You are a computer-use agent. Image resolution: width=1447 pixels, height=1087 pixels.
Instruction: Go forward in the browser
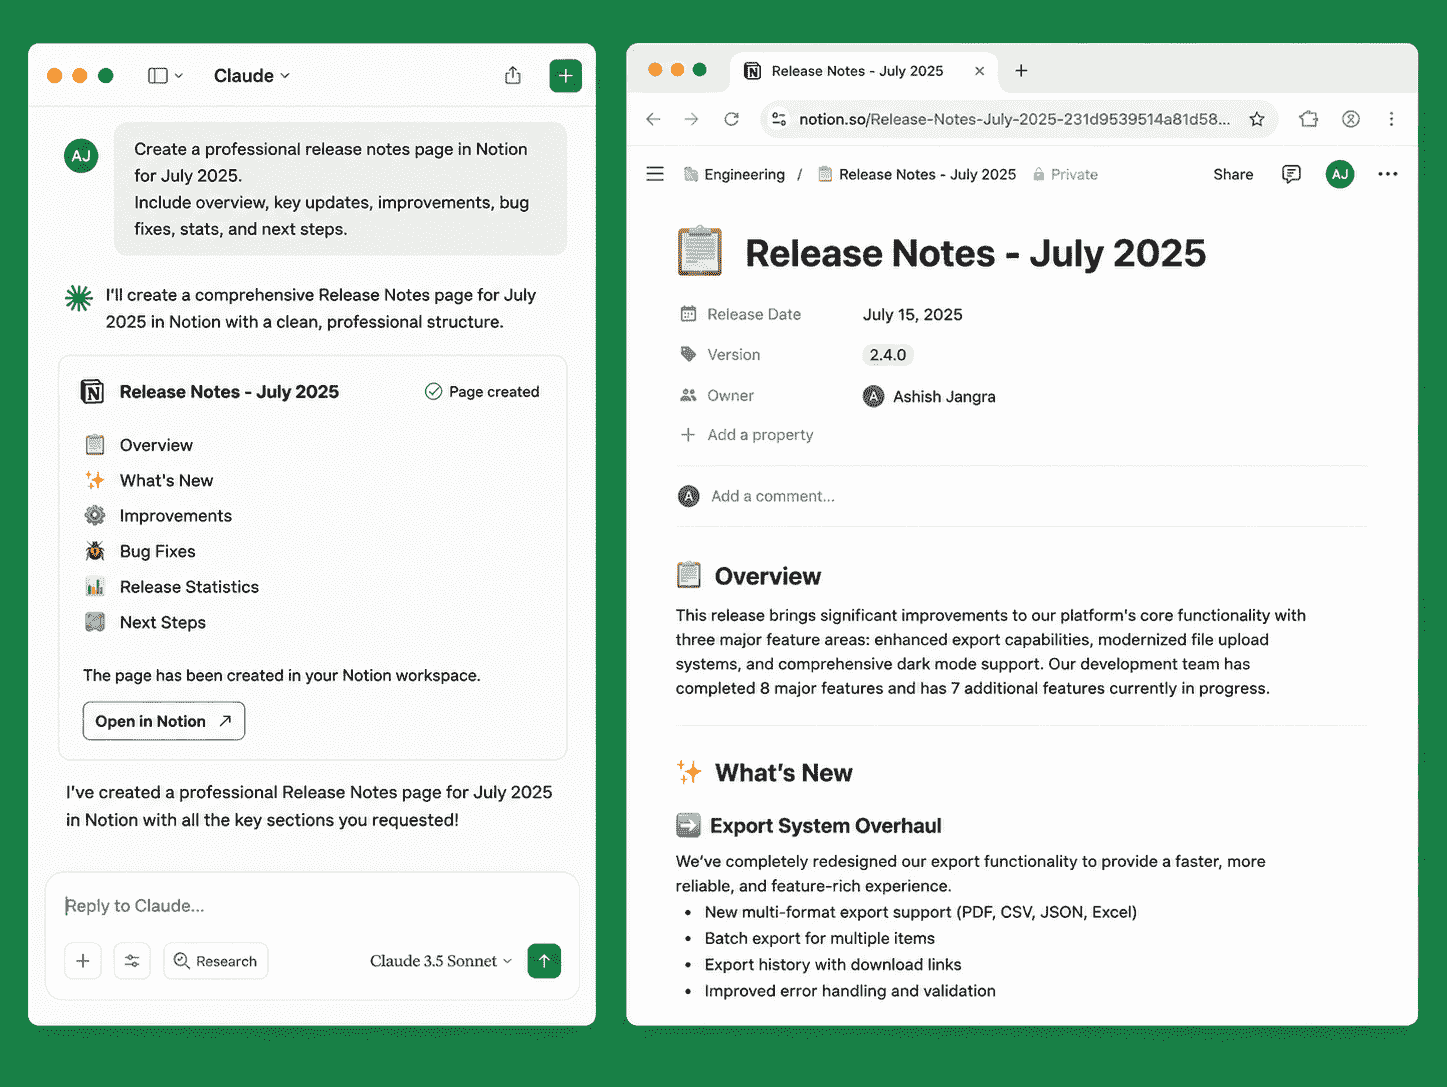[692, 119]
